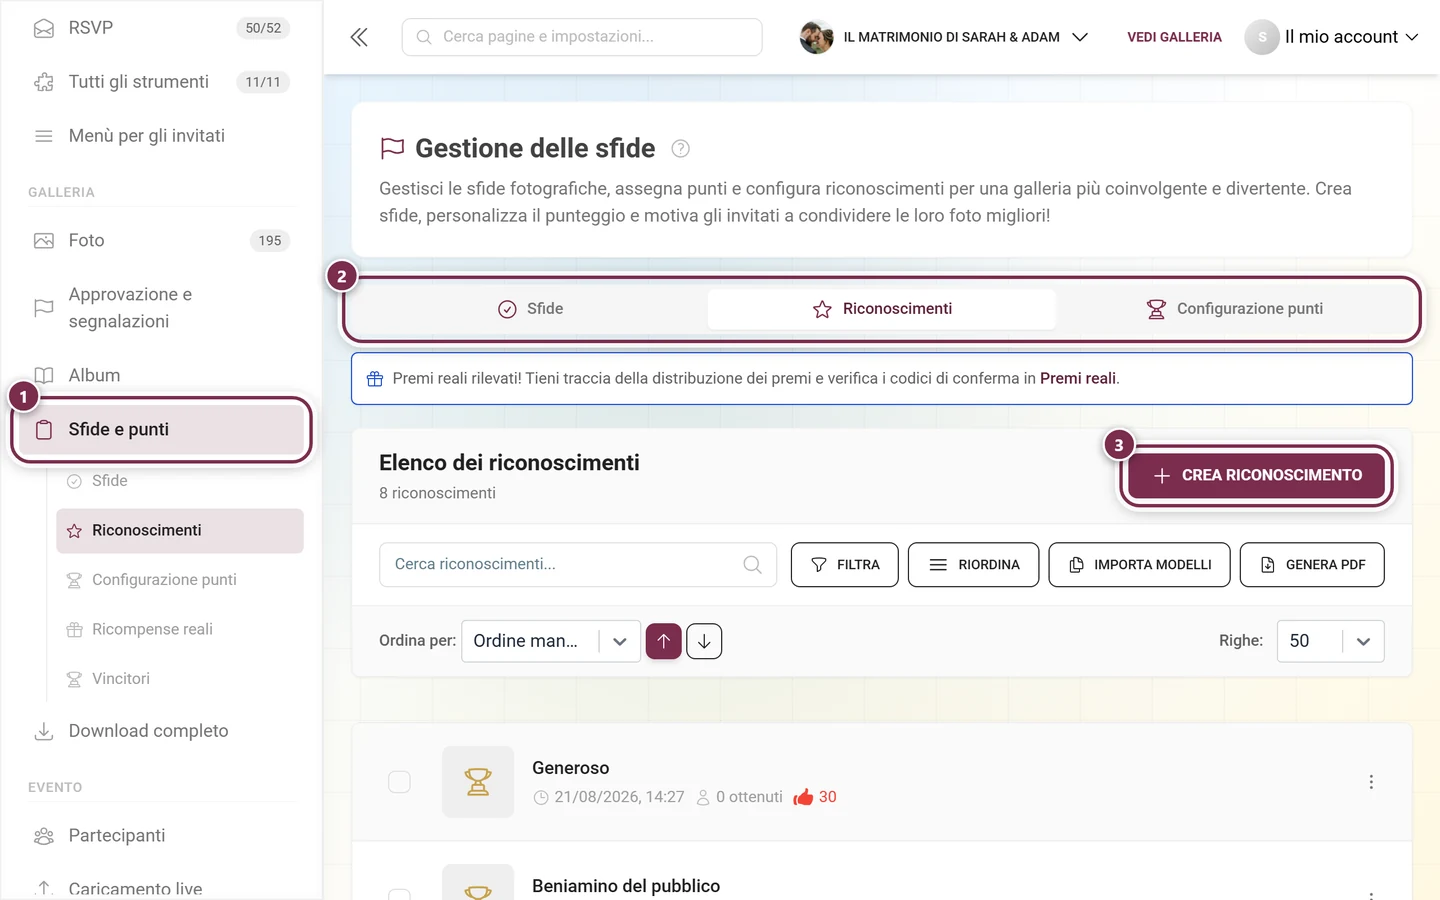Open Album in sidebar
Screen dimensions: 1440x900
tap(161, 376)
